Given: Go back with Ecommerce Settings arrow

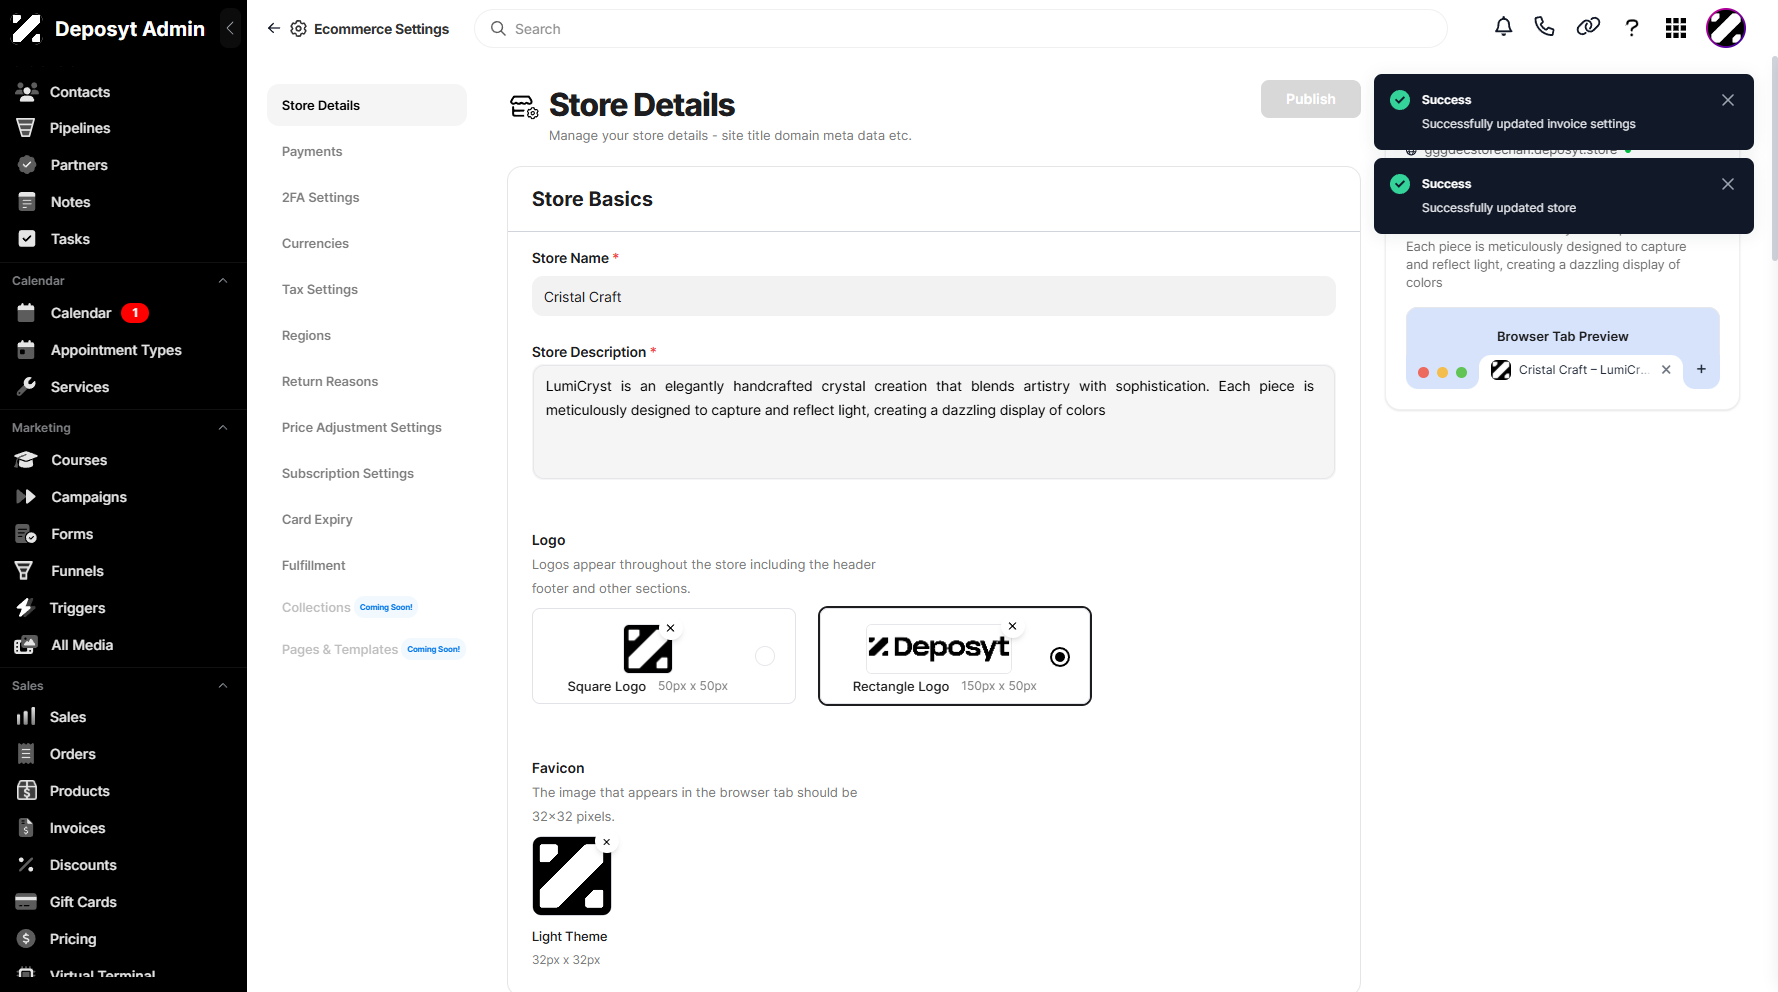Looking at the screenshot, I should click(x=274, y=28).
